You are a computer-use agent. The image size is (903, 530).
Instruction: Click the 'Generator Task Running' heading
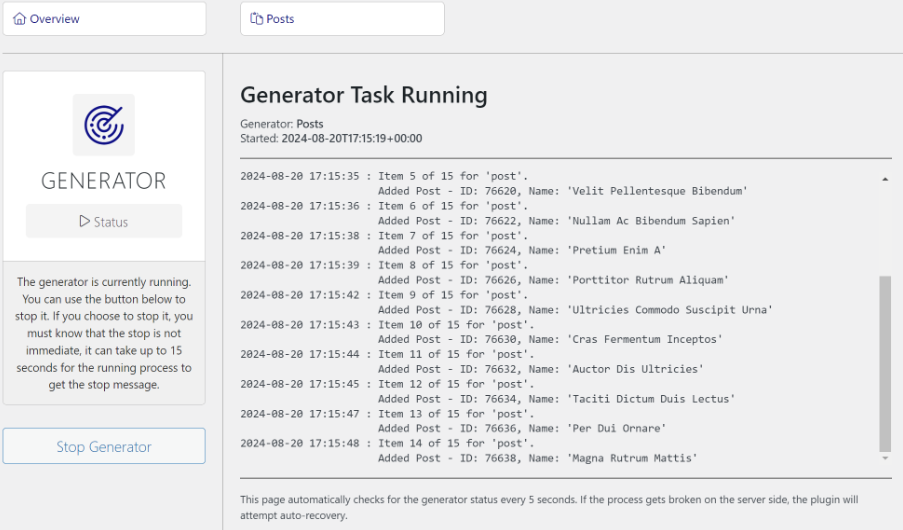coord(364,95)
